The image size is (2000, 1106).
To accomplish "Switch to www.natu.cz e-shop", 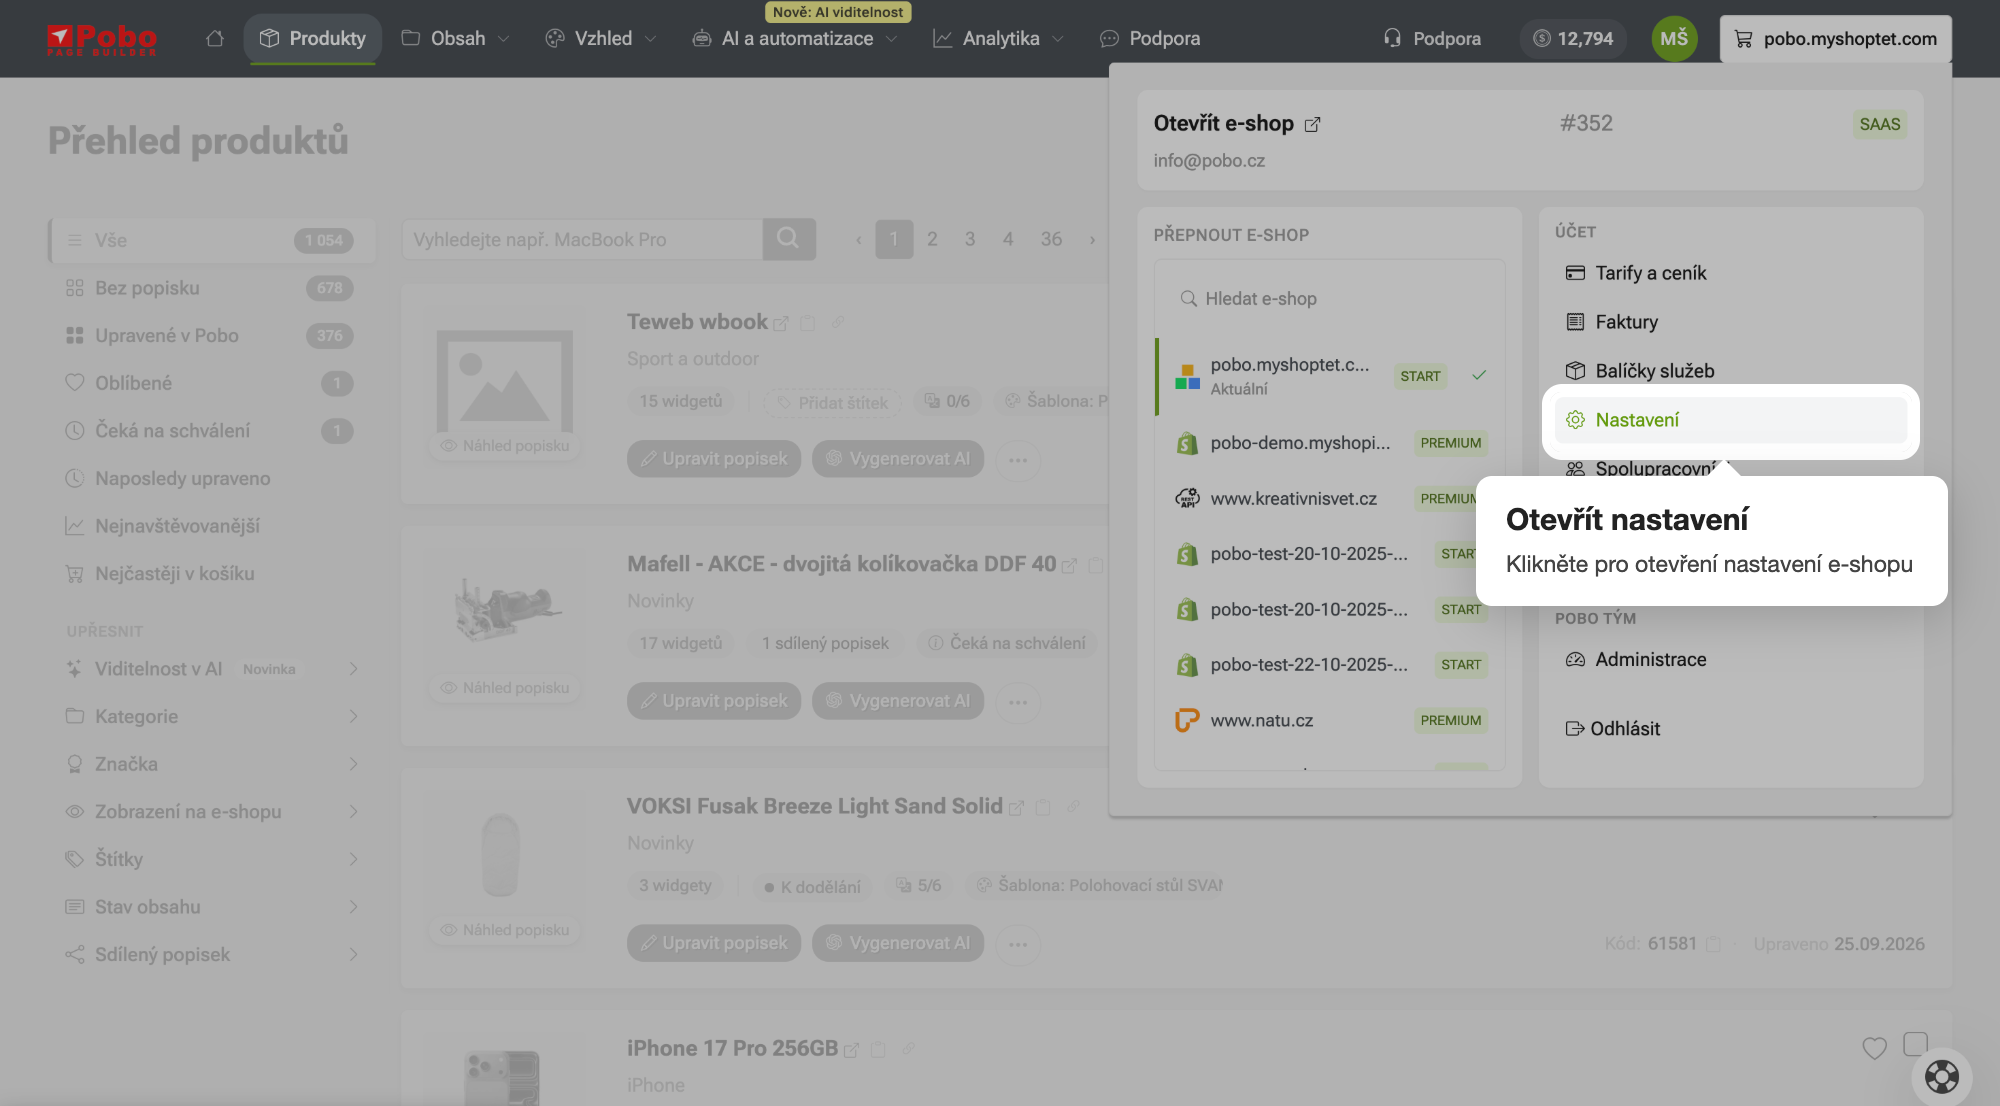I will tap(1330, 720).
